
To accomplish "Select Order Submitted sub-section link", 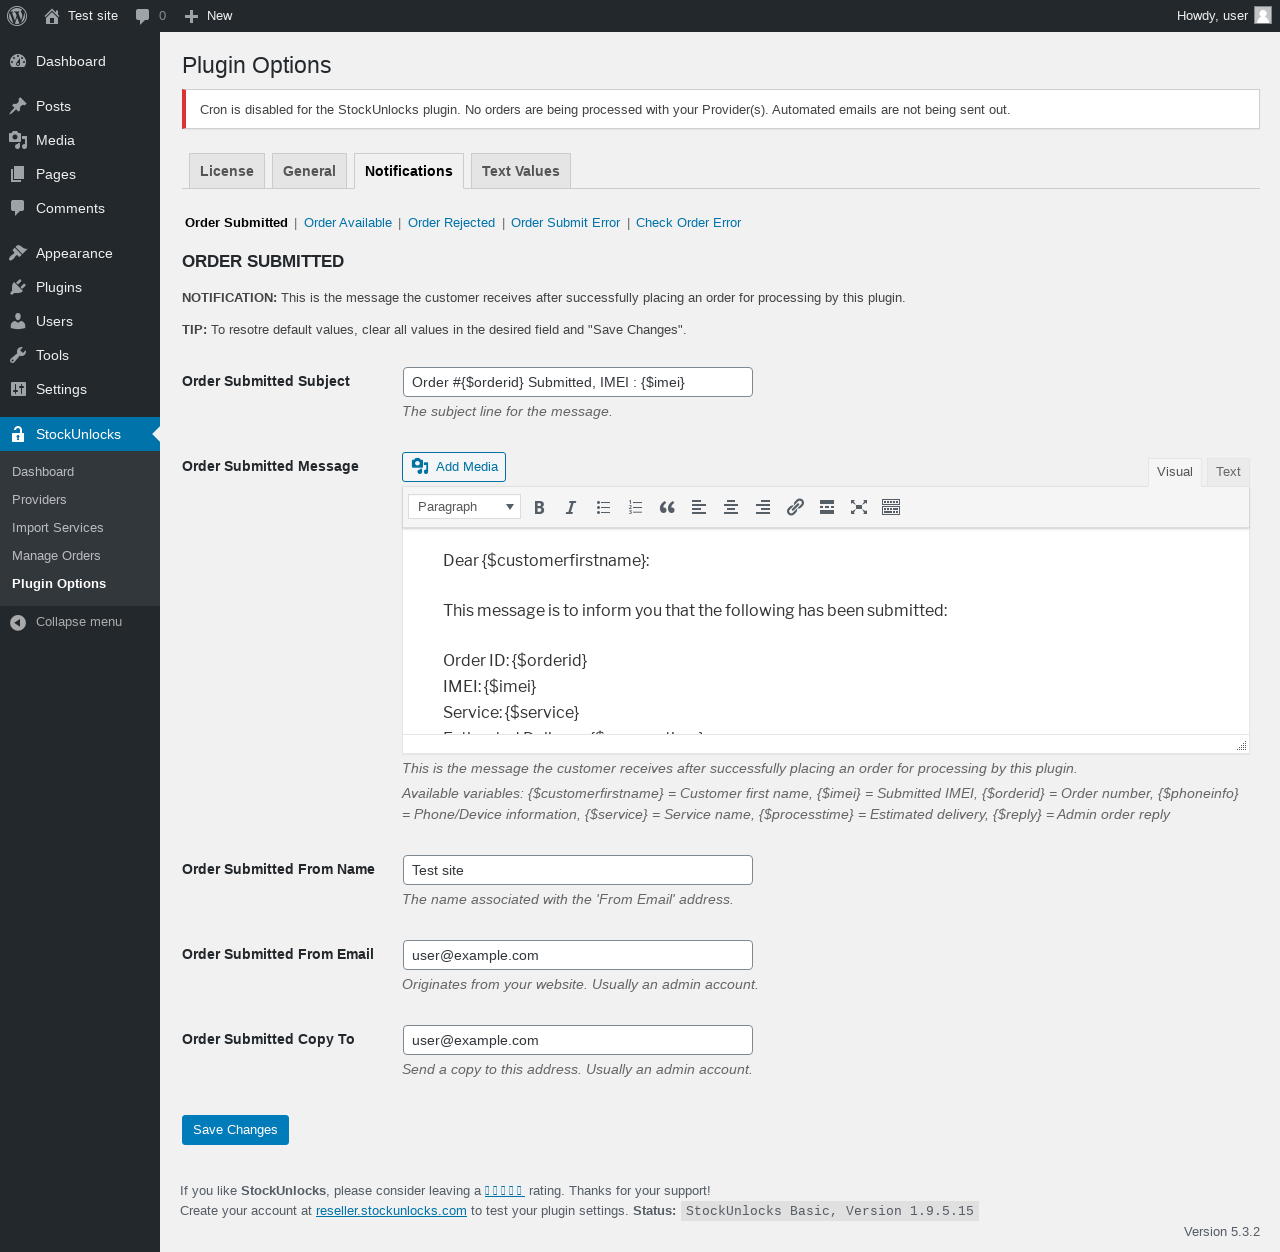I will tap(236, 223).
